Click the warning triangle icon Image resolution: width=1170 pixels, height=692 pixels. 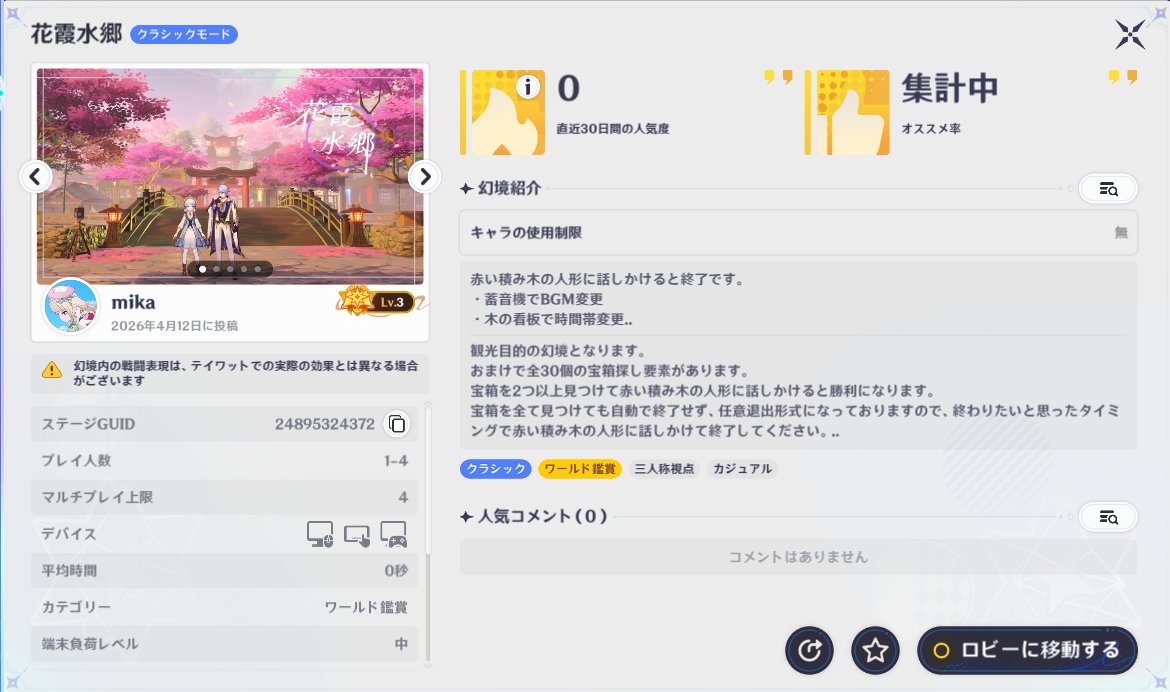(52, 370)
